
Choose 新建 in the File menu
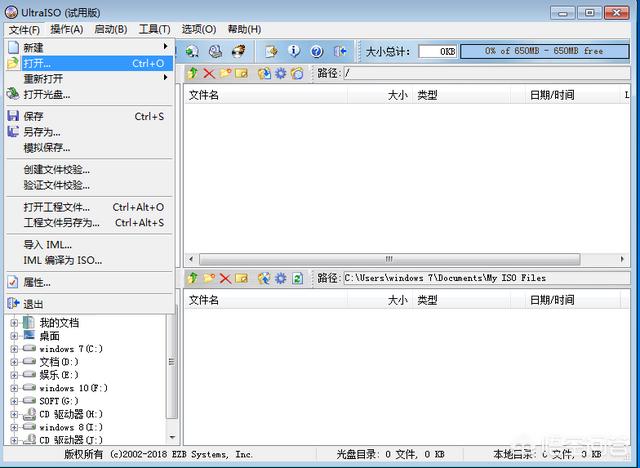[x=89, y=48]
